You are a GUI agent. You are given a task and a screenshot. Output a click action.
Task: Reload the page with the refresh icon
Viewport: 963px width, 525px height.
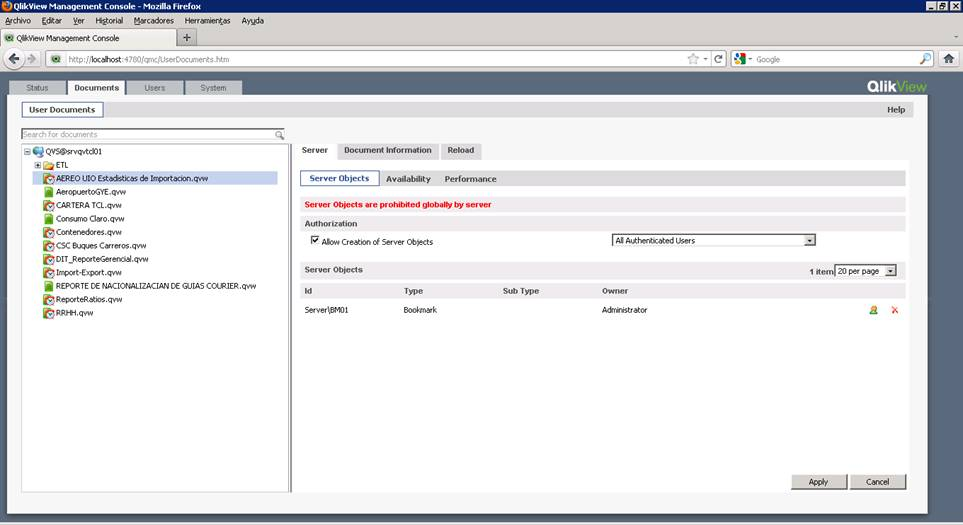click(718, 59)
